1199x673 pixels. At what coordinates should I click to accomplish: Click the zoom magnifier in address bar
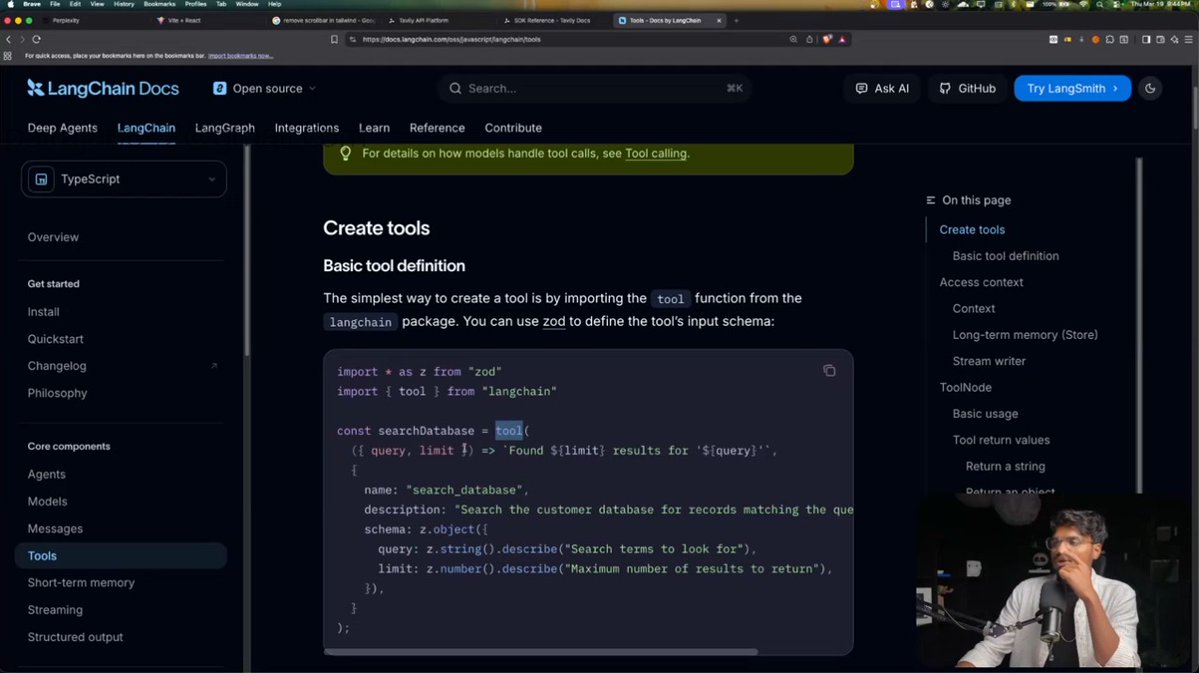[x=794, y=39]
